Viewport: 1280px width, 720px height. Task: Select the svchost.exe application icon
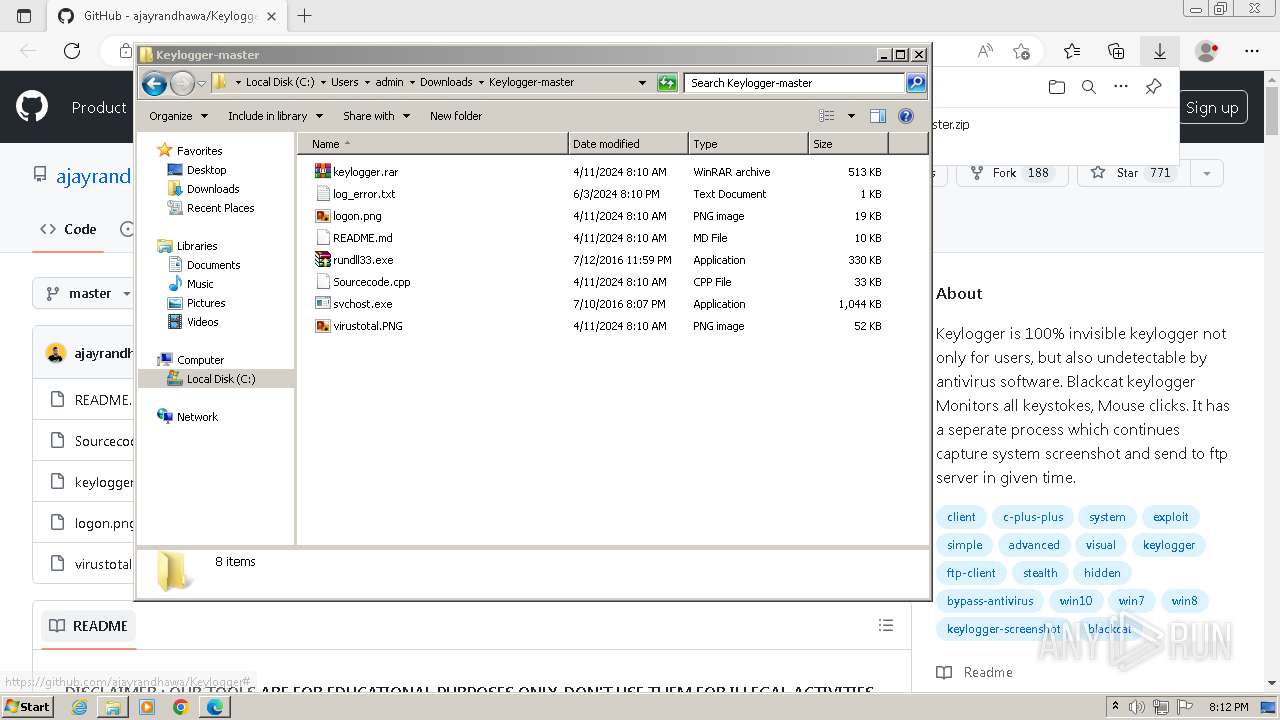[322, 304]
